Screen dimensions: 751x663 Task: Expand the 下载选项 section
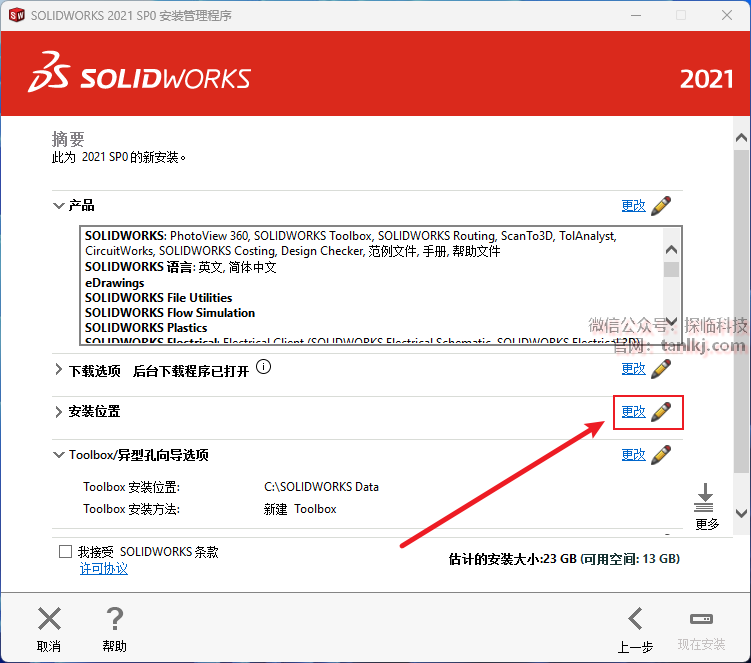(x=58, y=369)
